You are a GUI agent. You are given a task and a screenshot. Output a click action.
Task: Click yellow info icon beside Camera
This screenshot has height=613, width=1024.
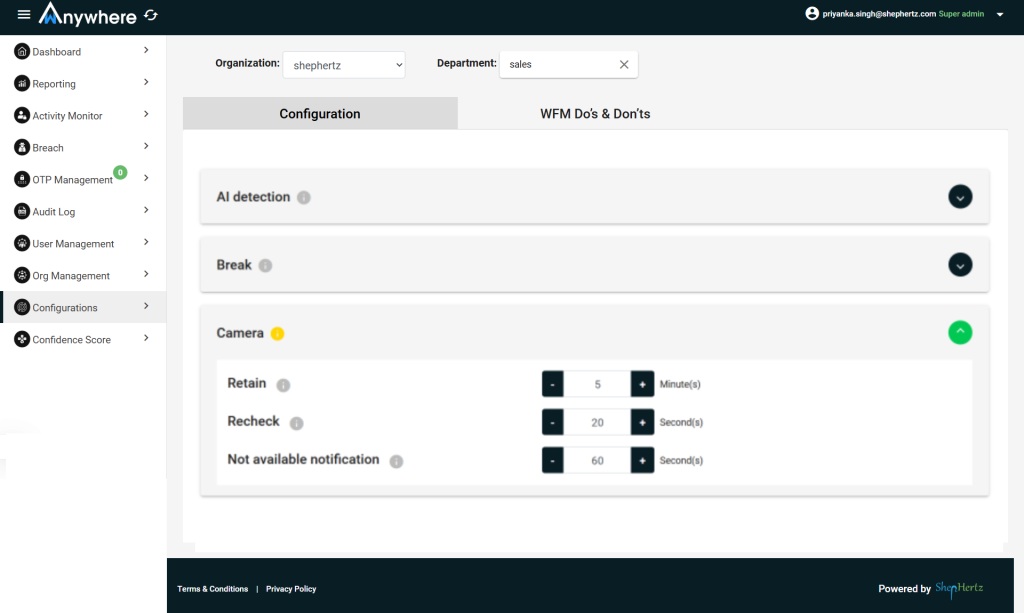point(277,334)
